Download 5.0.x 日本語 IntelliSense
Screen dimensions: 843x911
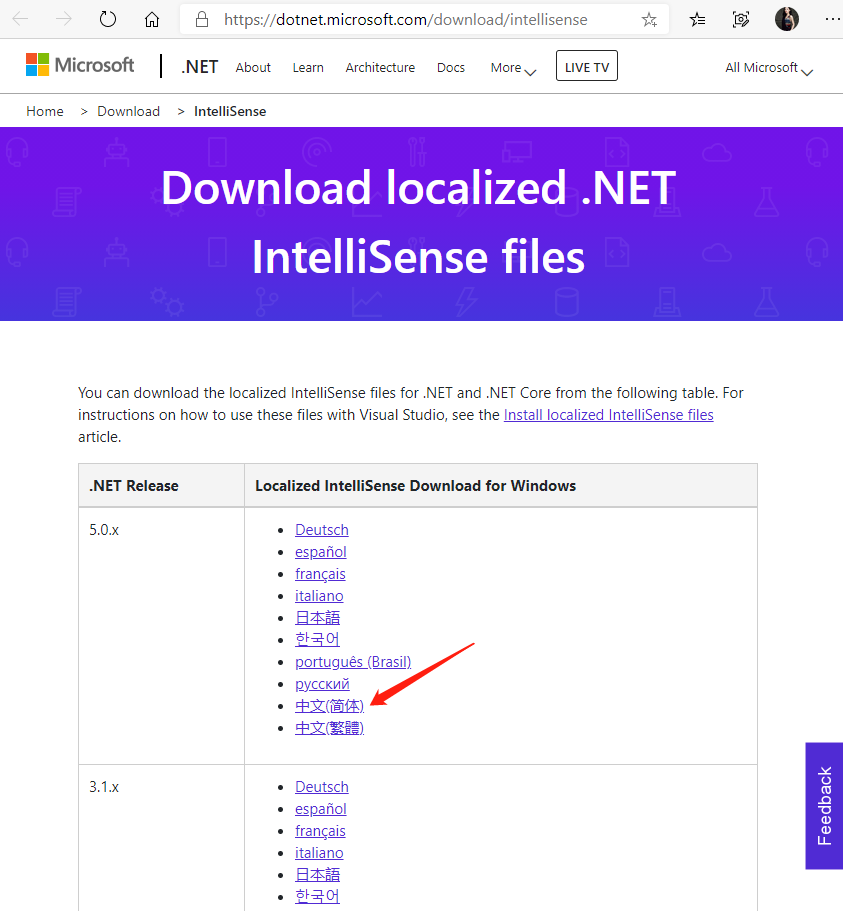pyautogui.click(x=317, y=618)
